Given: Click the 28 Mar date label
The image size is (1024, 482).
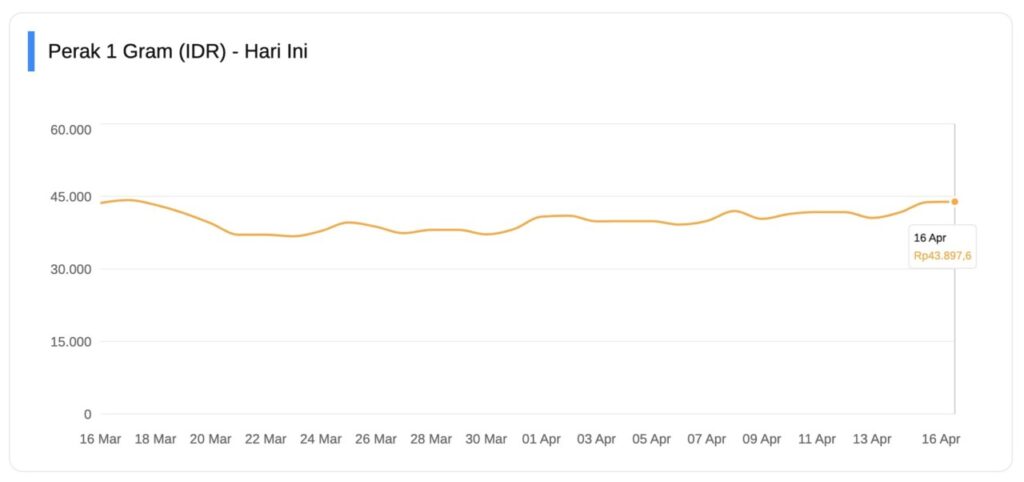Looking at the screenshot, I should pyautogui.click(x=431, y=439).
